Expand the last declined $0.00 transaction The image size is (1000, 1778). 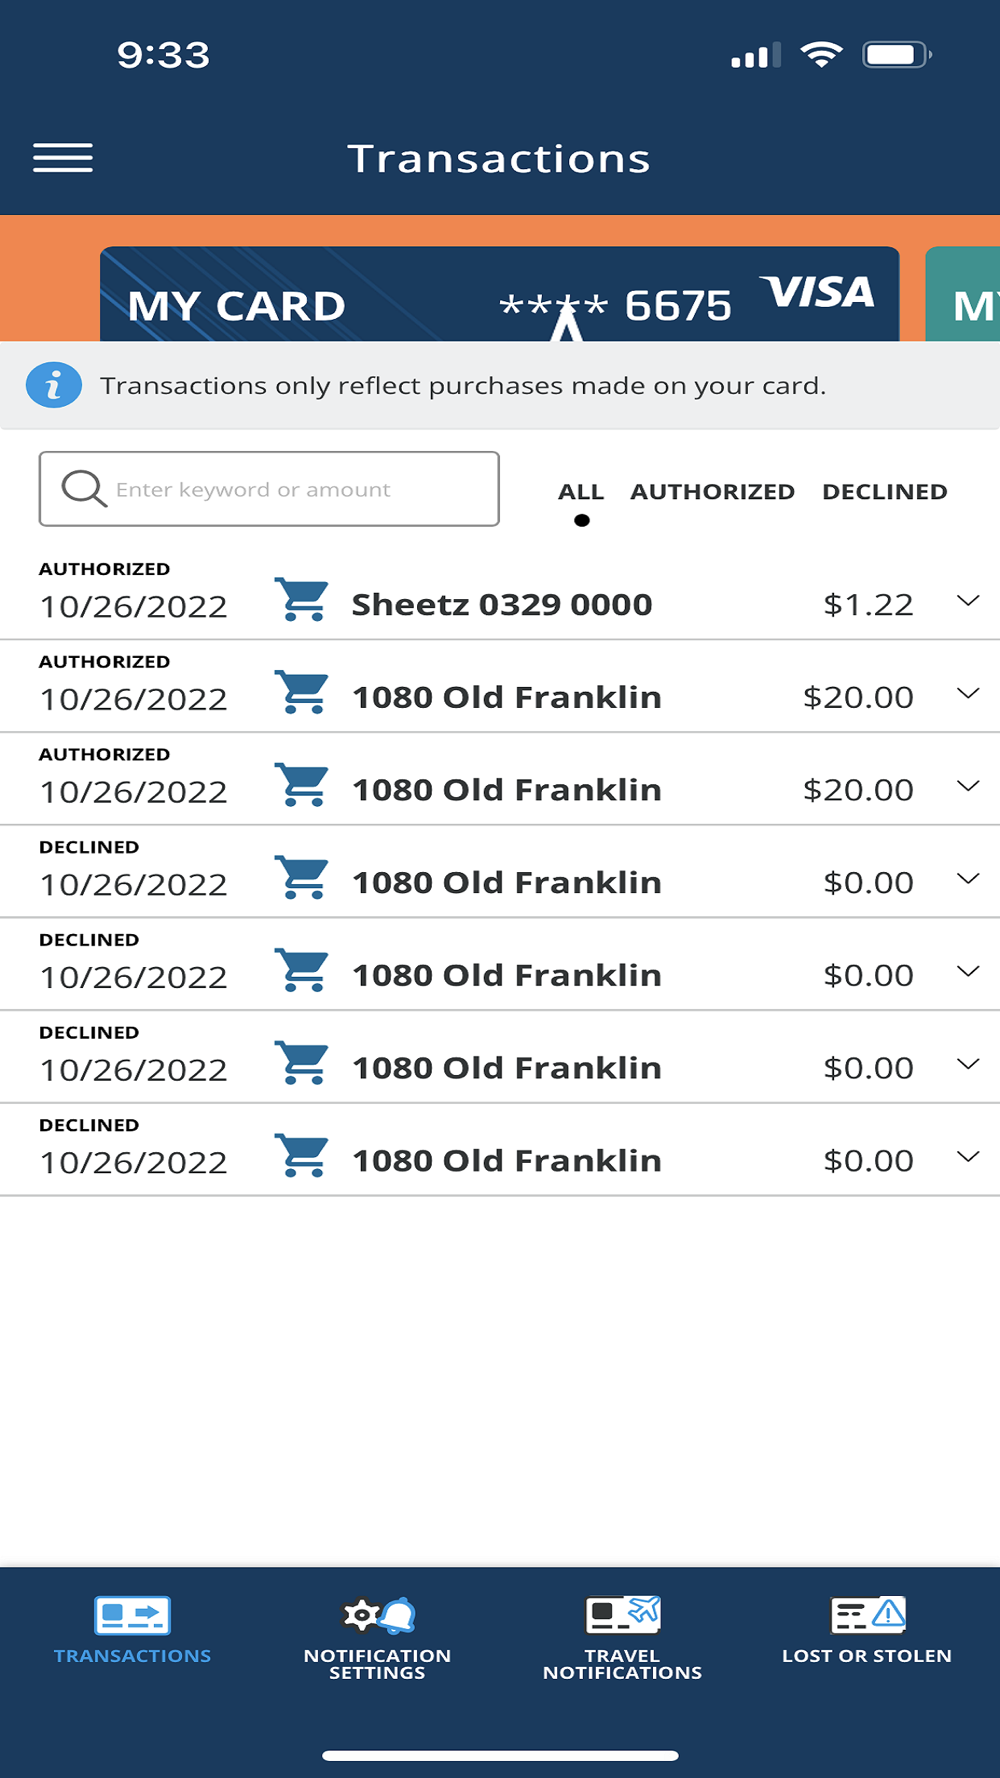tap(967, 1157)
